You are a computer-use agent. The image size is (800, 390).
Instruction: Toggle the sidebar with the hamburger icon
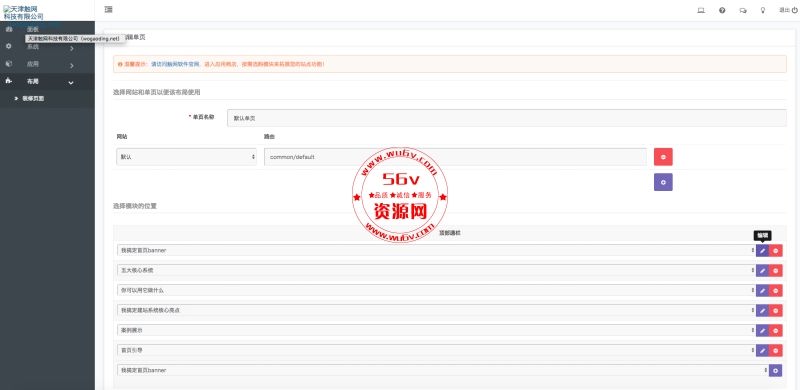click(108, 10)
